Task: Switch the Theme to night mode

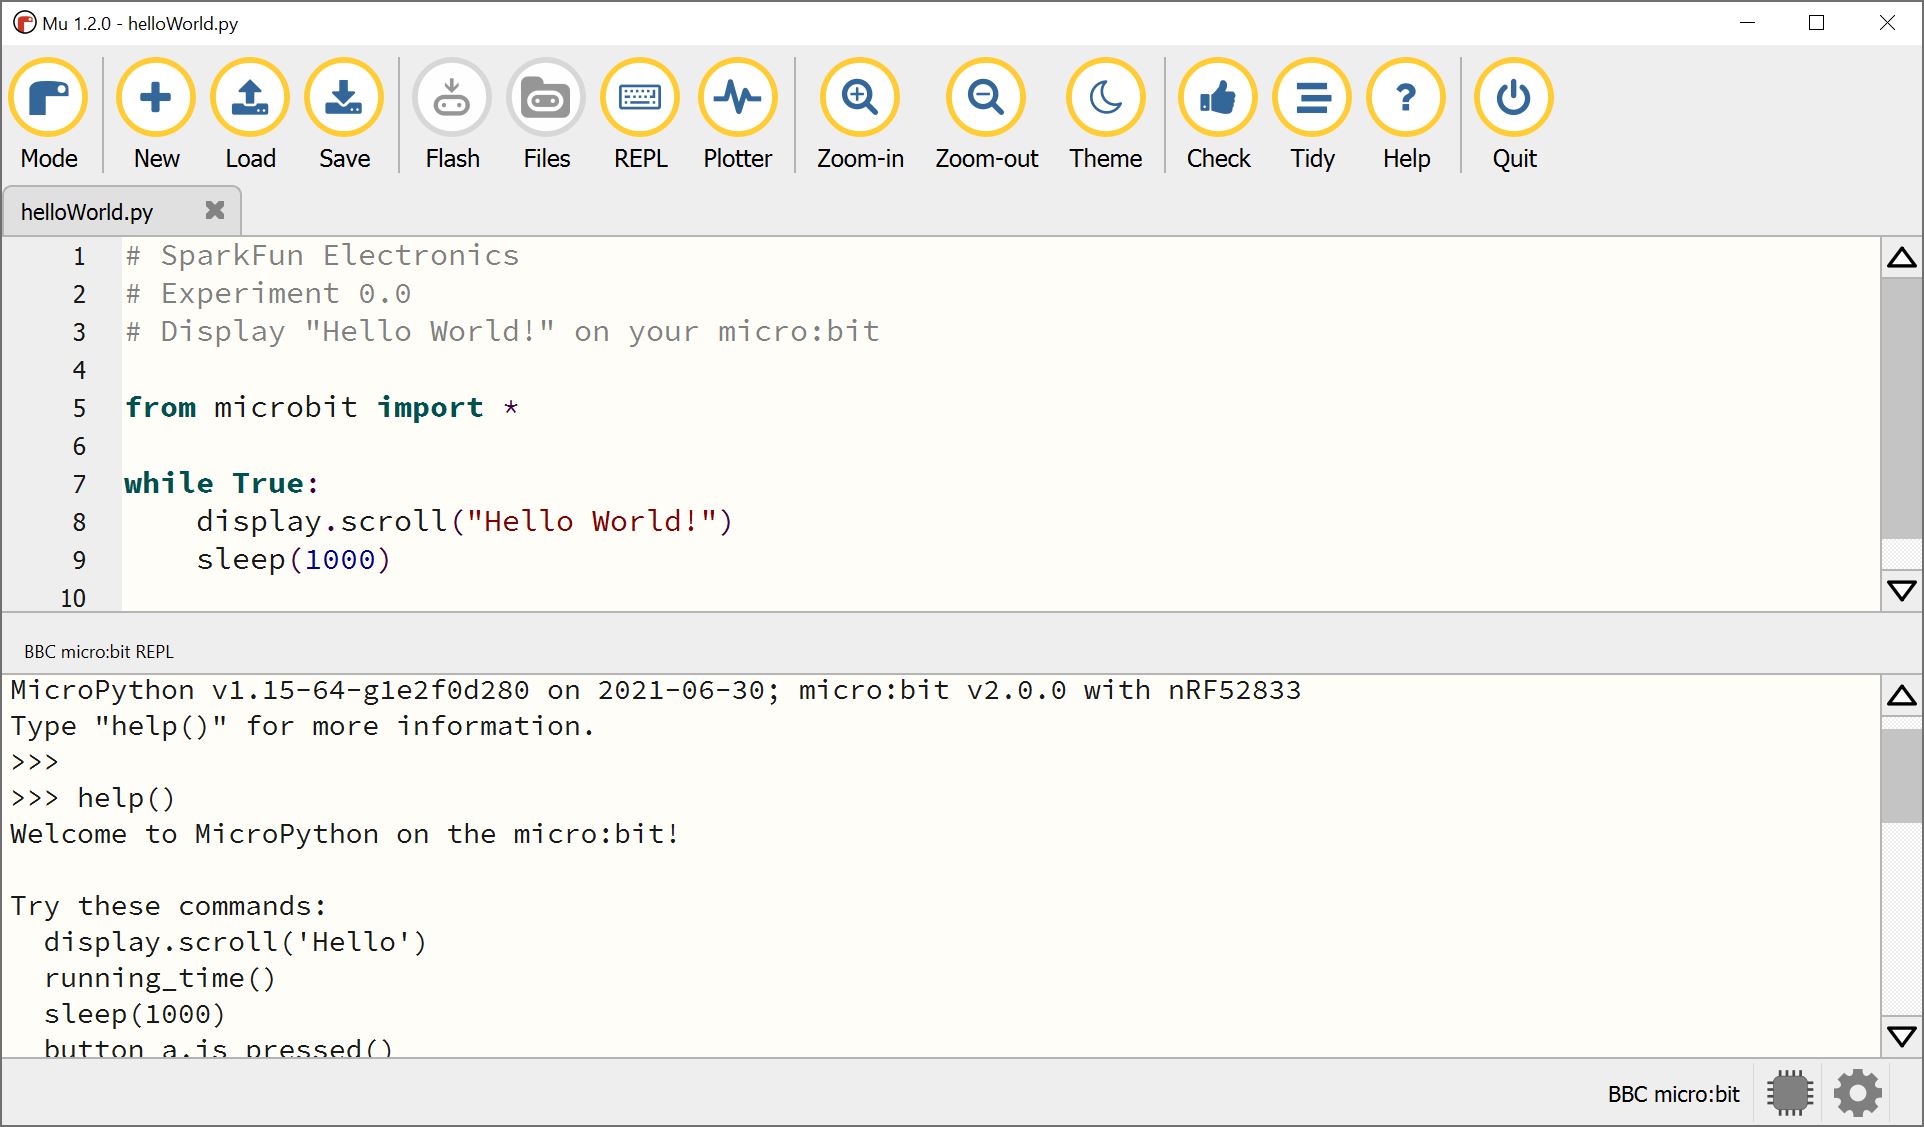Action: tap(1106, 114)
